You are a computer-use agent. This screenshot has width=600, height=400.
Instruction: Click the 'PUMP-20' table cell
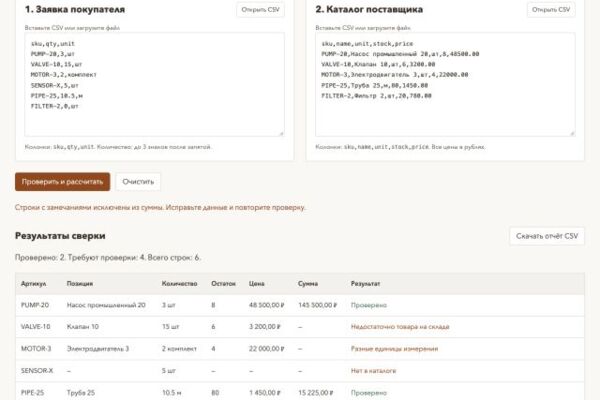pyautogui.click(x=35, y=305)
